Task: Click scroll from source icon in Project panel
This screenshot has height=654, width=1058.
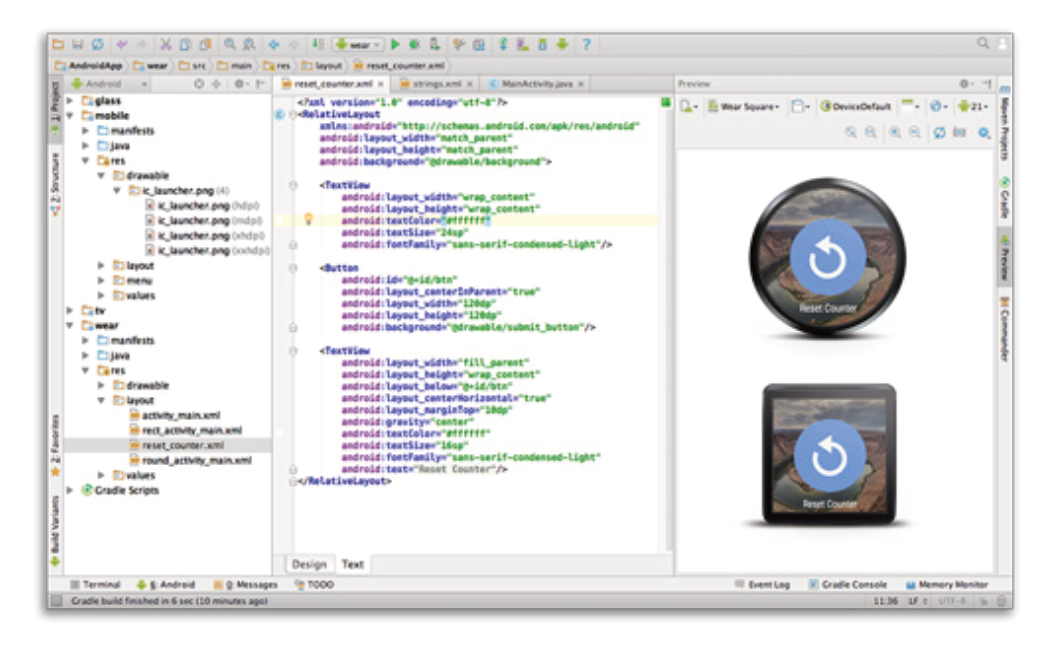Action: [x=198, y=84]
